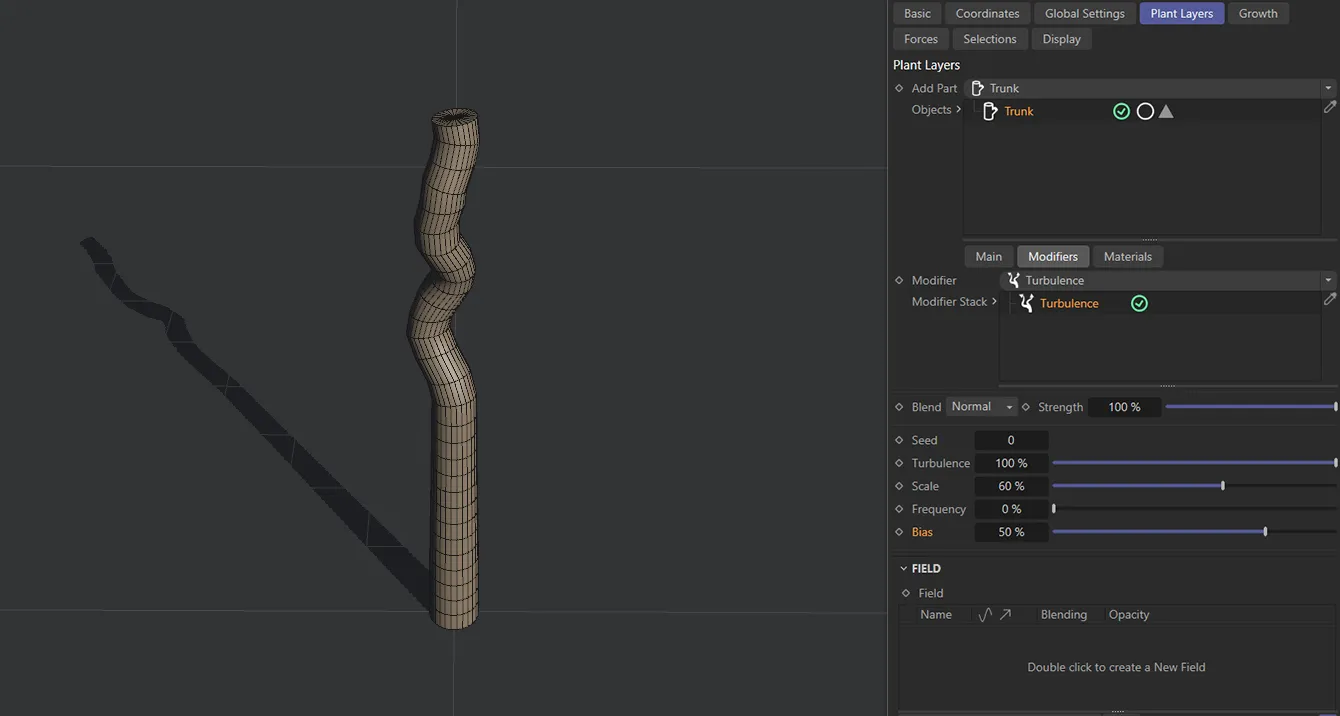This screenshot has height=716, width=1340.
Task: Click the pencil edit icon beside the Modifier Stack
Action: pyautogui.click(x=1330, y=299)
